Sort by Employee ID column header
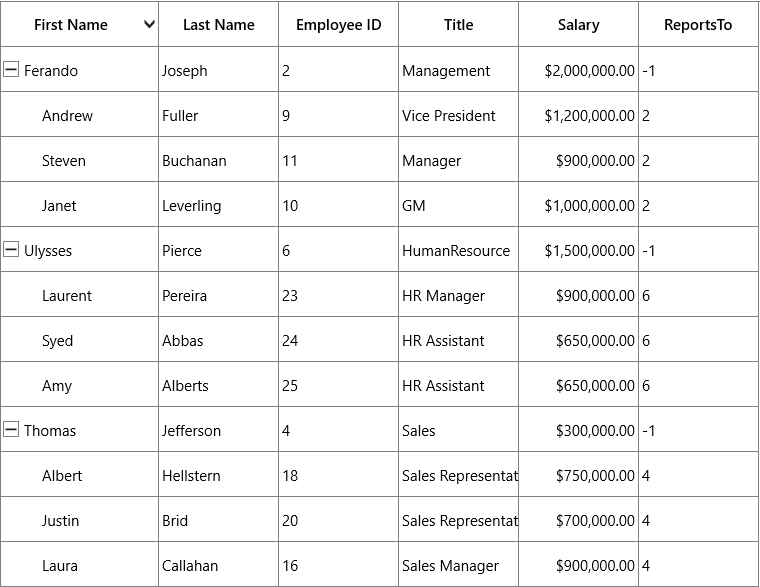The height and width of the screenshot is (587, 760). click(338, 24)
